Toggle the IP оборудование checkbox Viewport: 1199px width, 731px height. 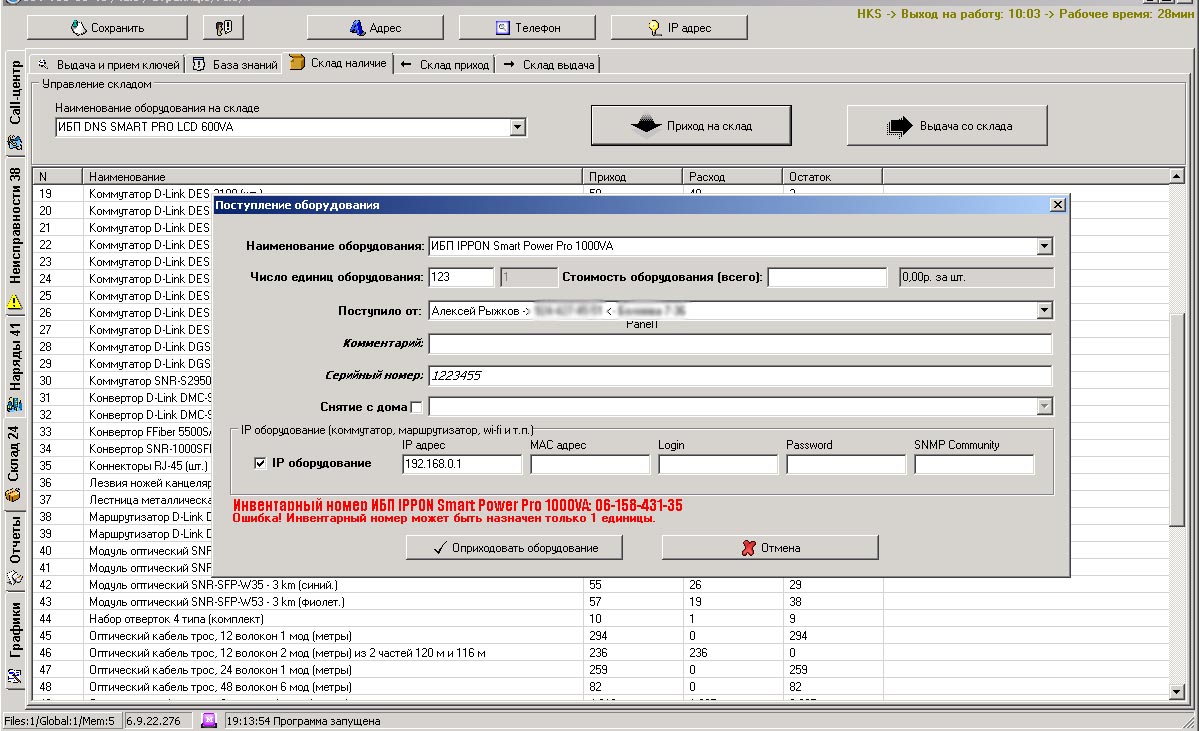[260, 463]
